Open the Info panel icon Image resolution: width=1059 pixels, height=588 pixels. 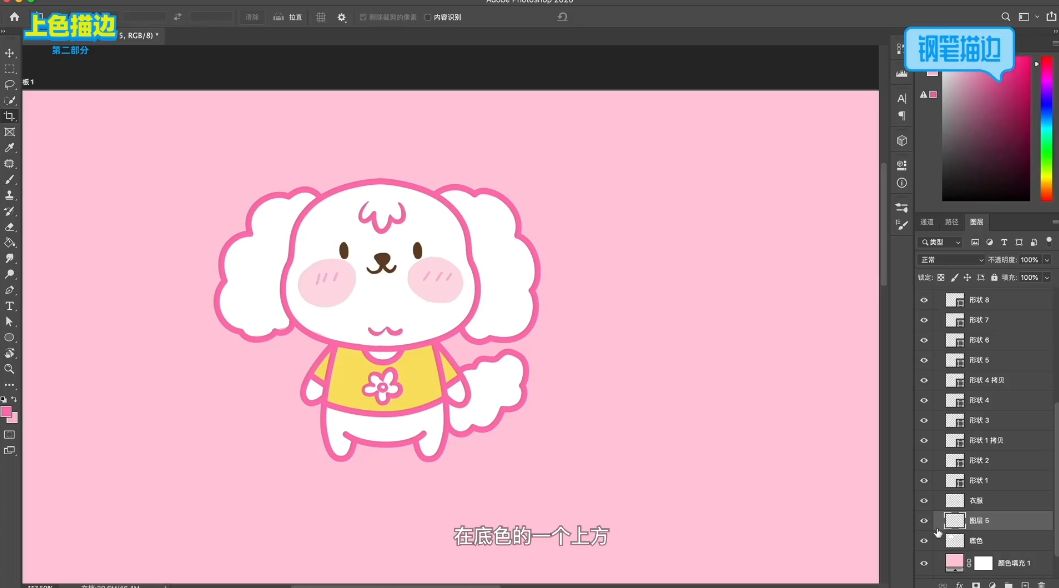pos(902,183)
